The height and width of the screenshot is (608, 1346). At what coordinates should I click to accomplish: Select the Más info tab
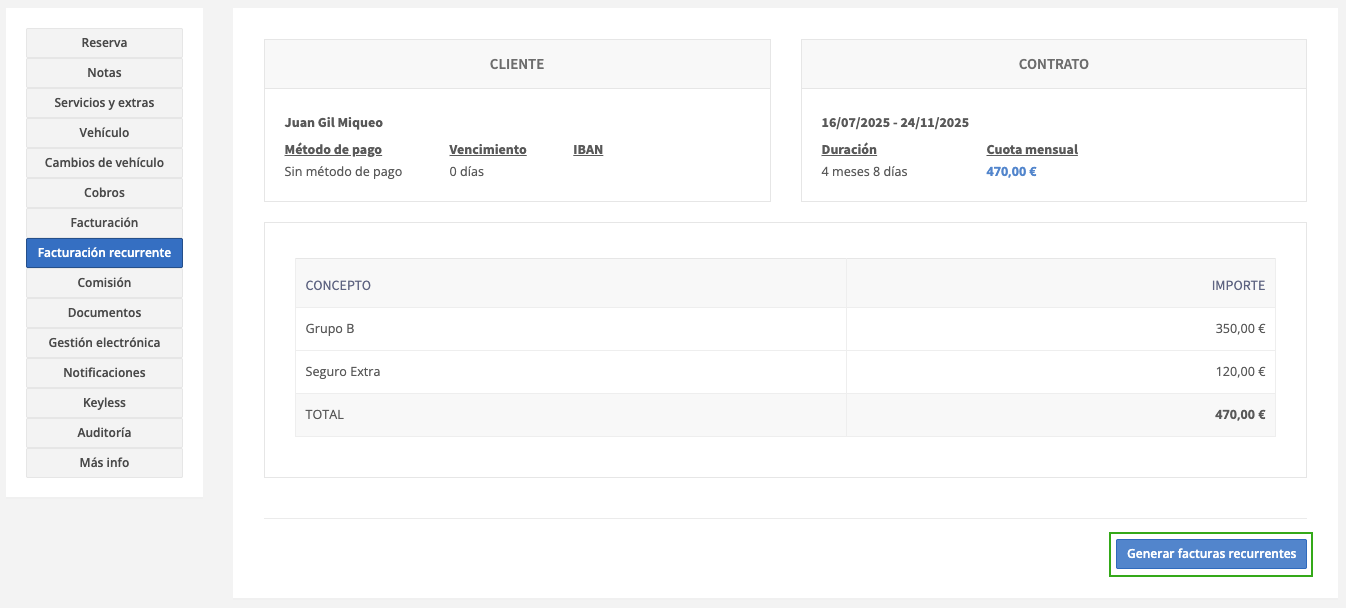pyautogui.click(x=104, y=463)
